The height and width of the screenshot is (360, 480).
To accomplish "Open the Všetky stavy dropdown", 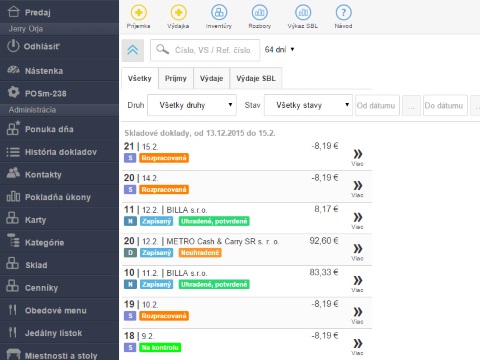I will click(x=308, y=105).
